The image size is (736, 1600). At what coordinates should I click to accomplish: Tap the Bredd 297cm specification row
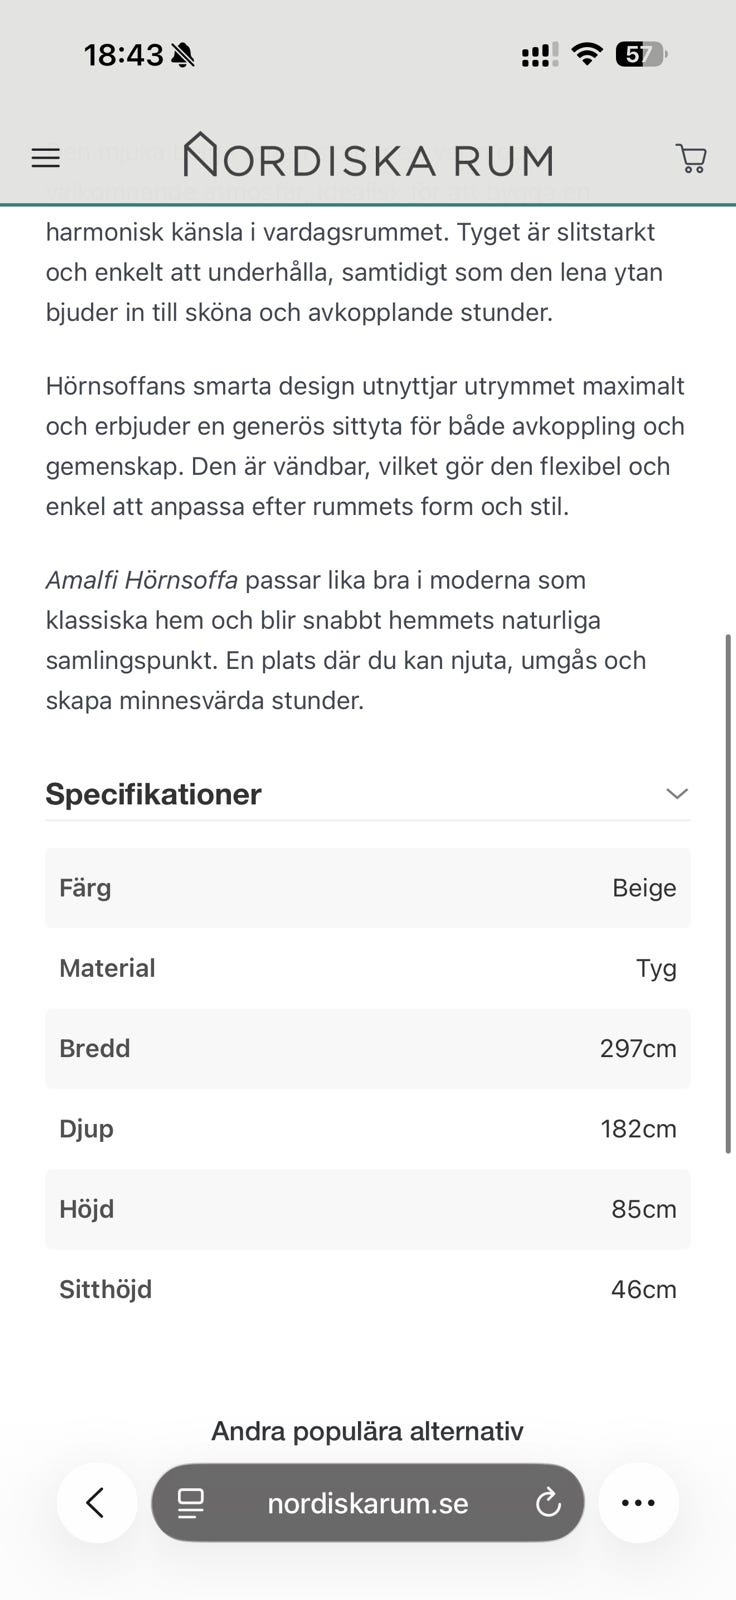pos(368,1048)
